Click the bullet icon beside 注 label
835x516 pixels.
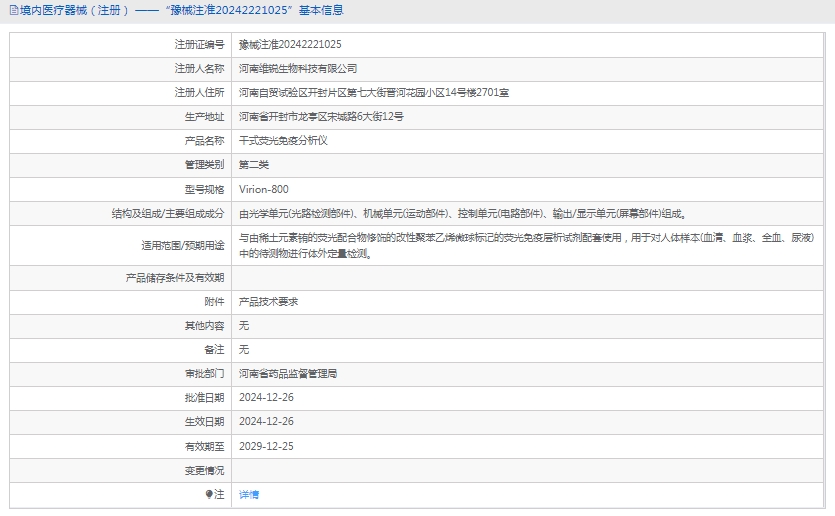(209, 494)
